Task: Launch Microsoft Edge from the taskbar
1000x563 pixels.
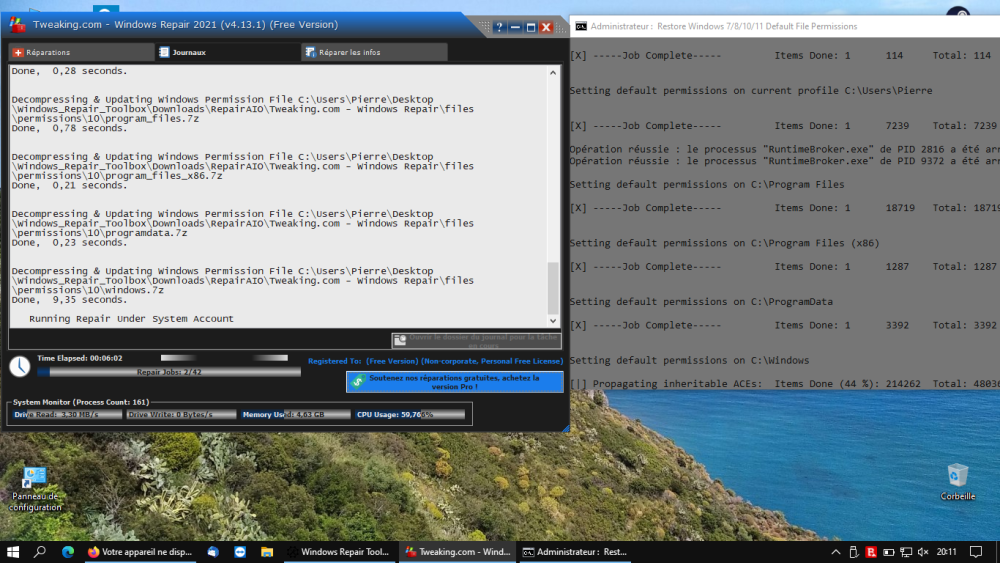Action: (68, 552)
